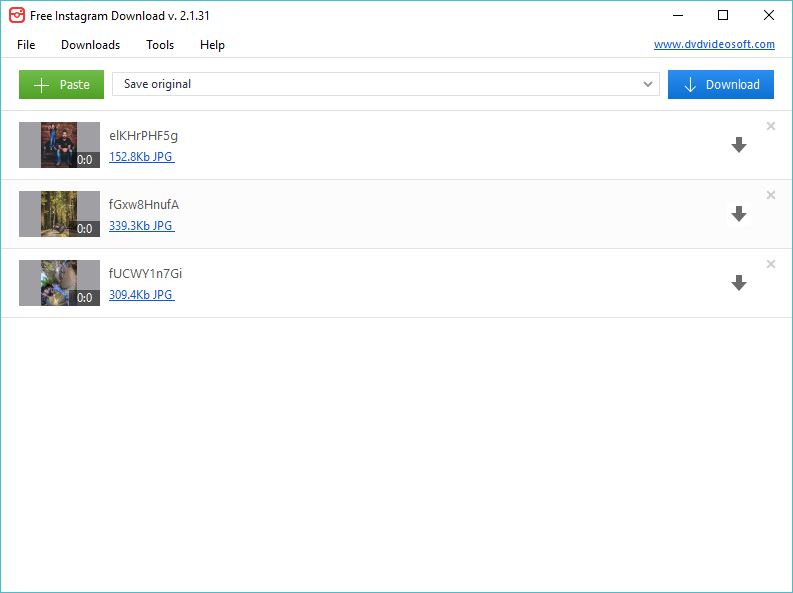Viewport: 793px width, 593px height.
Task: Open the 152.8Kb JPG format link
Action: coord(141,157)
